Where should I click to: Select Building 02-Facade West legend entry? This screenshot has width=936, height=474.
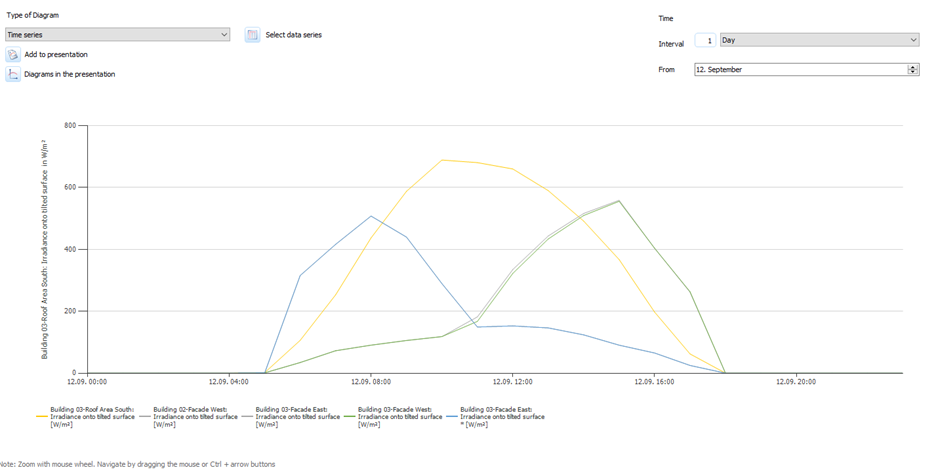[x=194, y=416]
